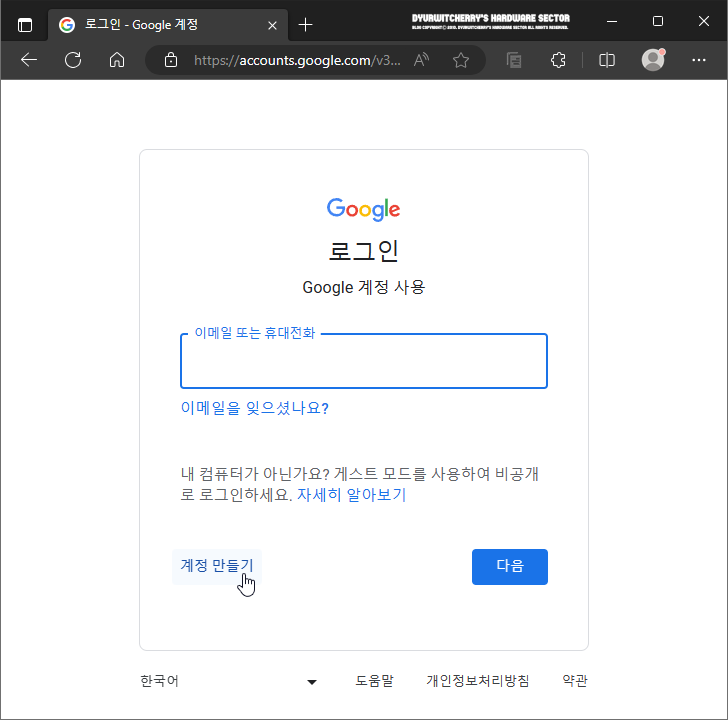The width and height of the screenshot is (728, 720).
Task: Open Extensions puzzle icon
Action: 558,60
